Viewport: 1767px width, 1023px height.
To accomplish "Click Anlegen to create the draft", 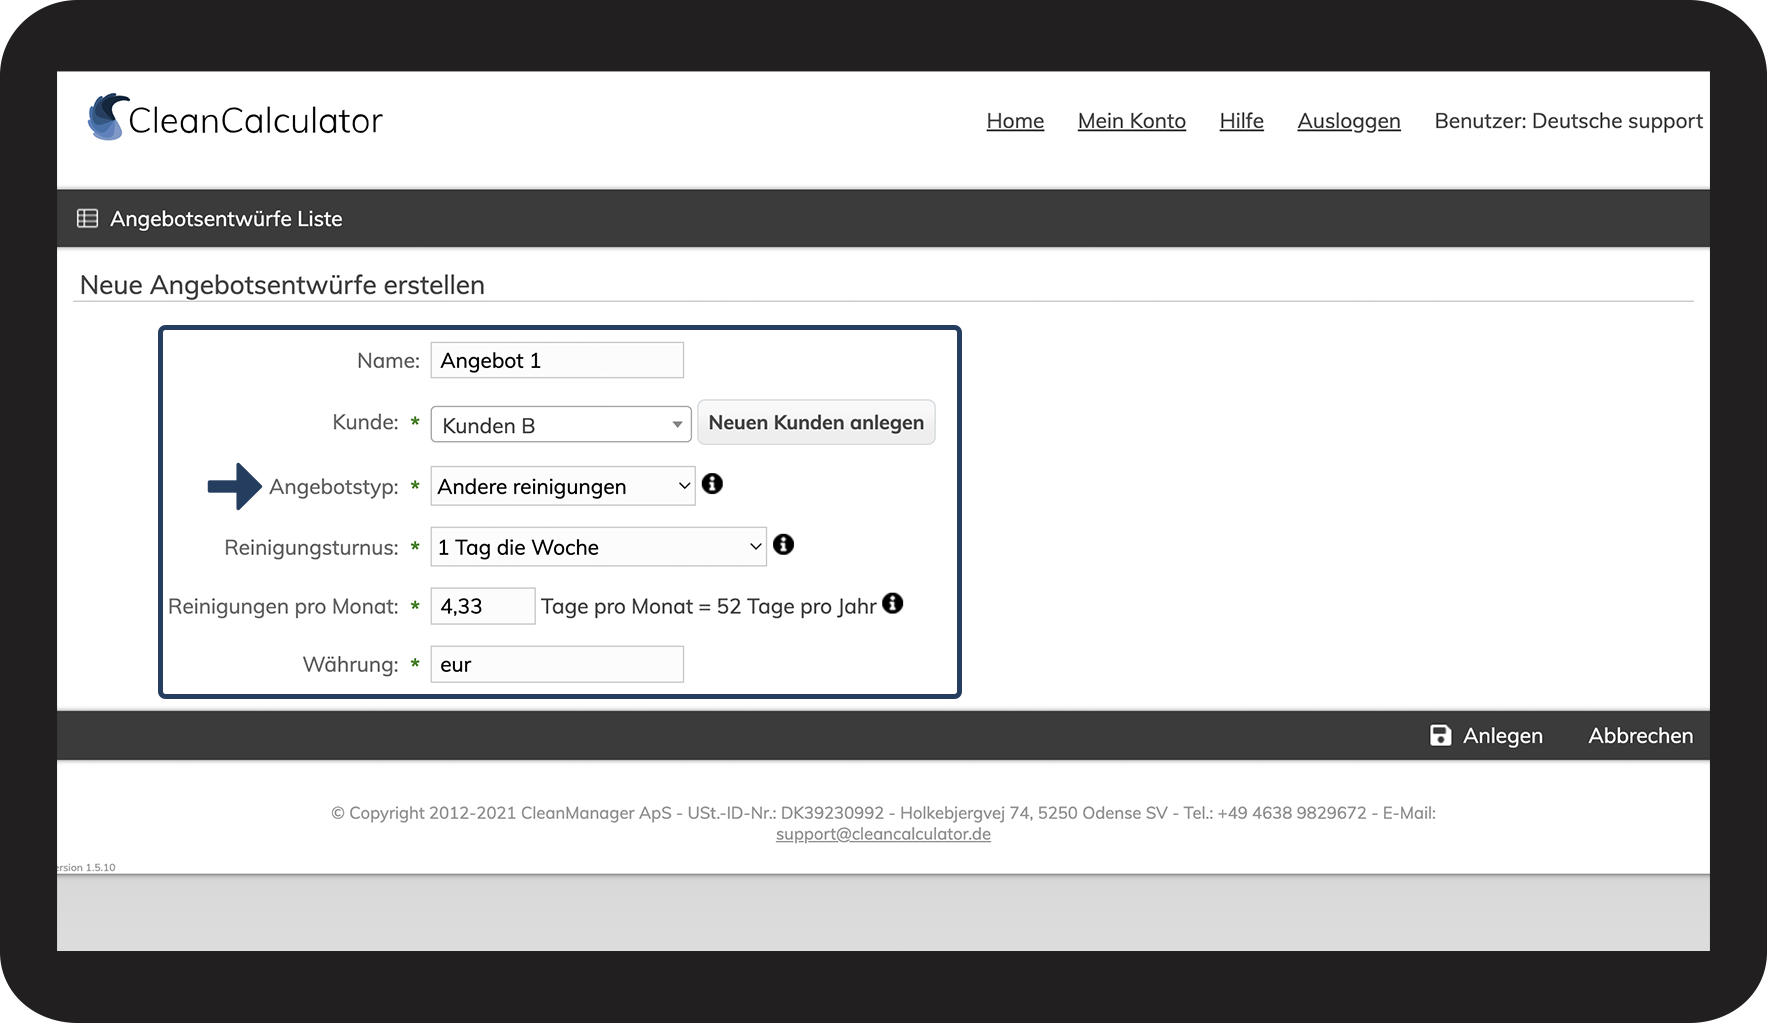I will click(1502, 736).
